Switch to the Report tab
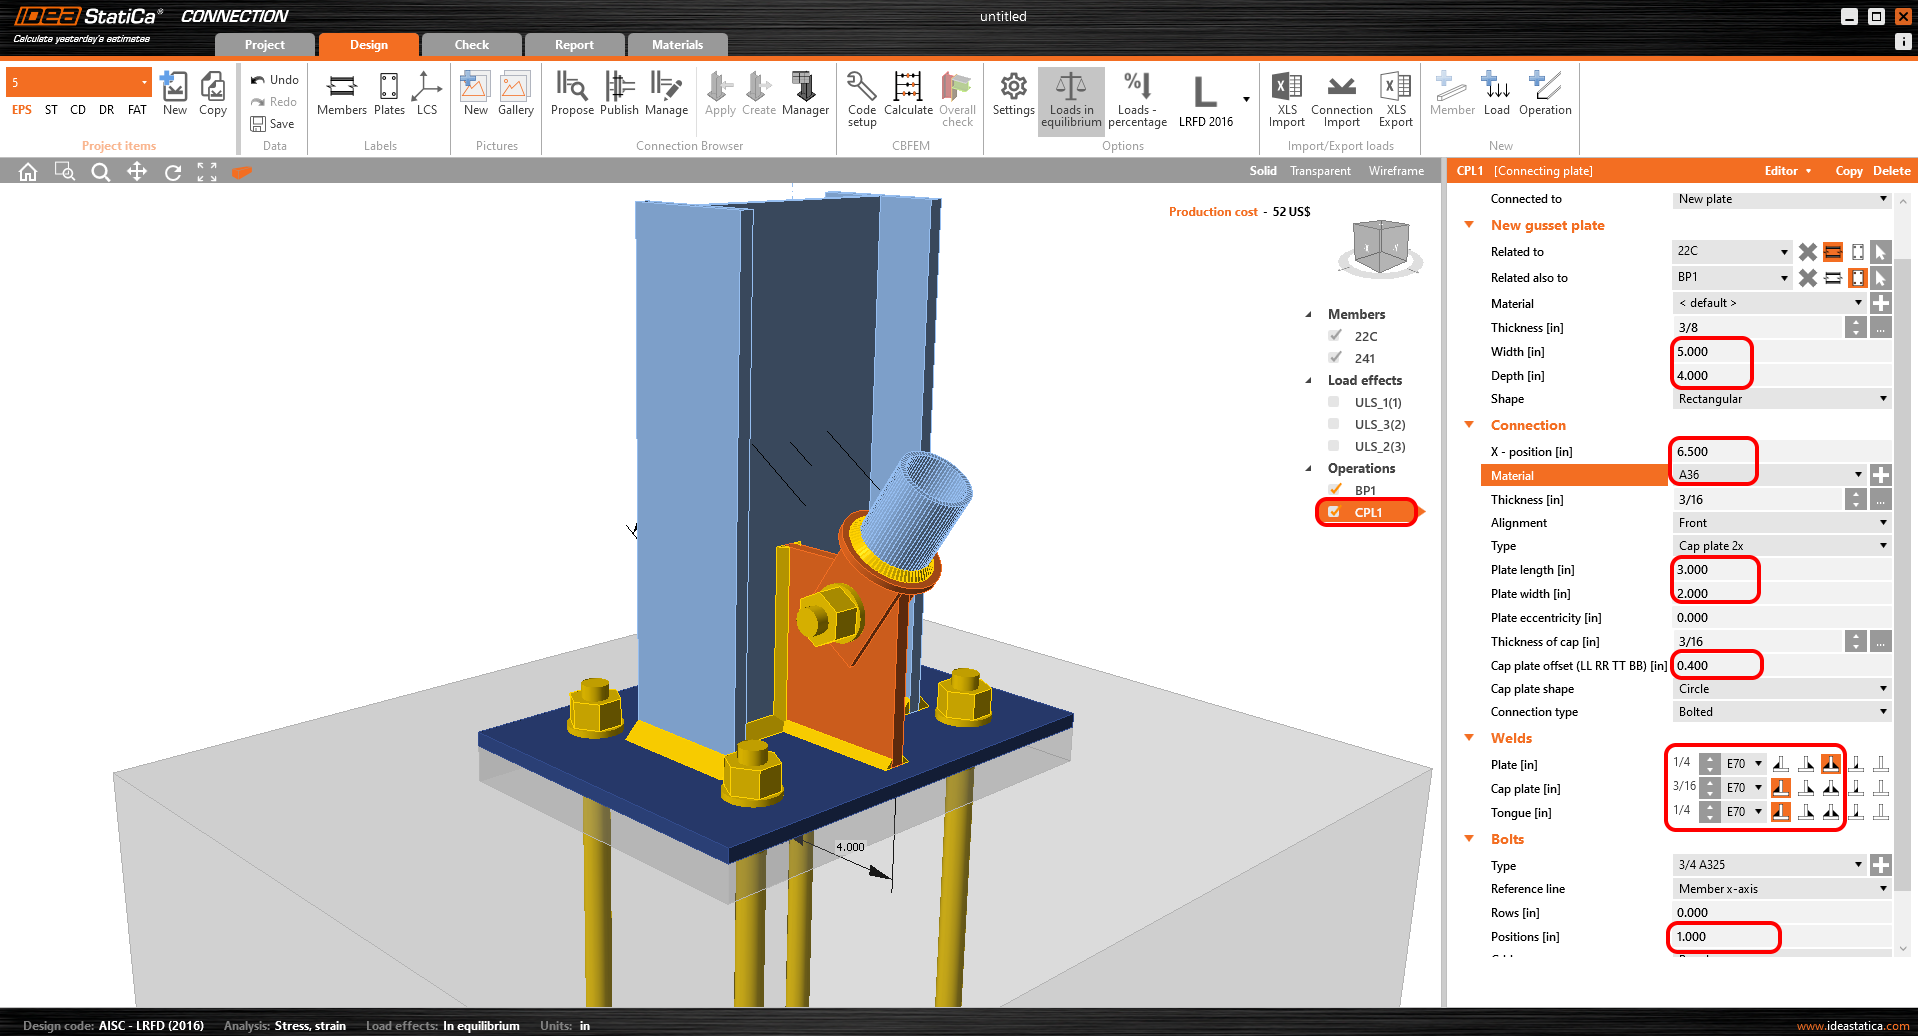 tap(575, 44)
